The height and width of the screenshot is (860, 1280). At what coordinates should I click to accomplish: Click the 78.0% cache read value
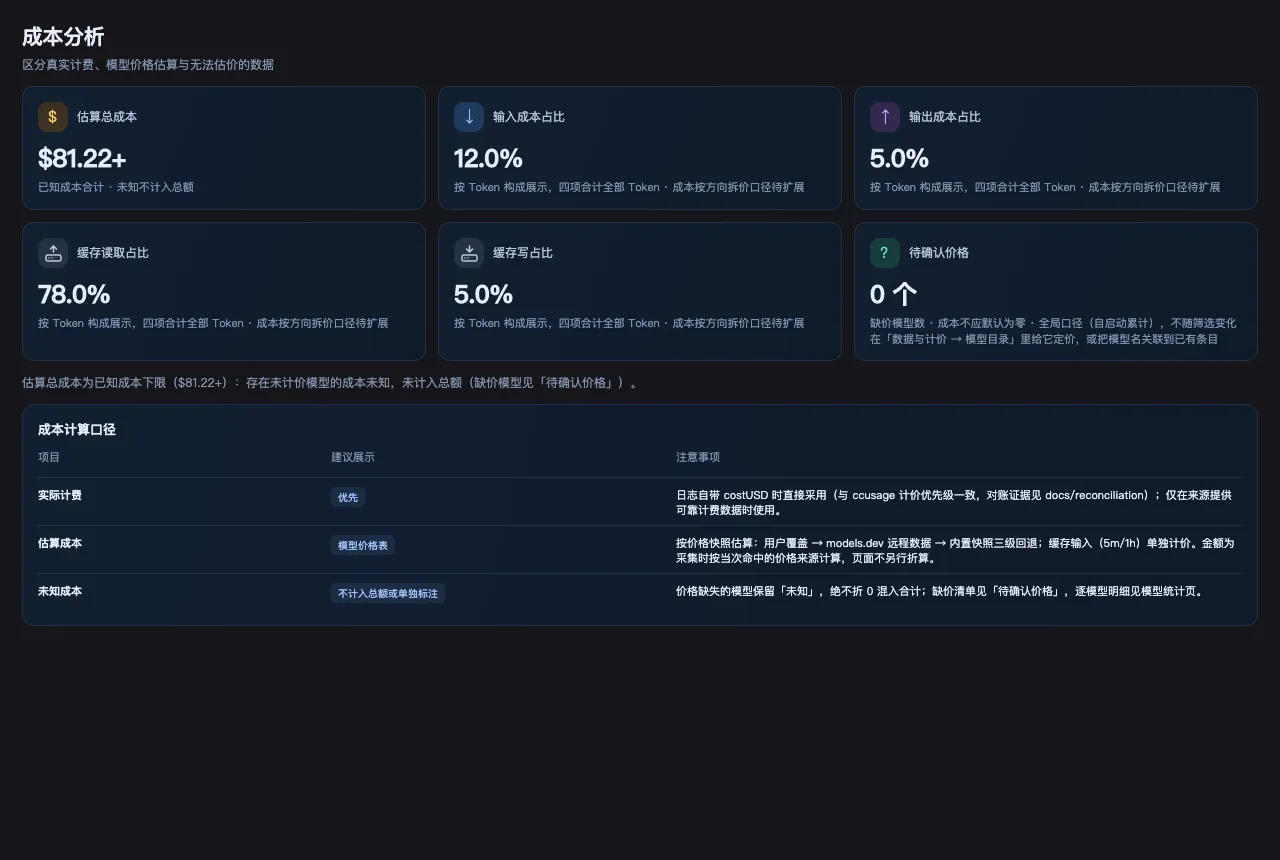74,294
